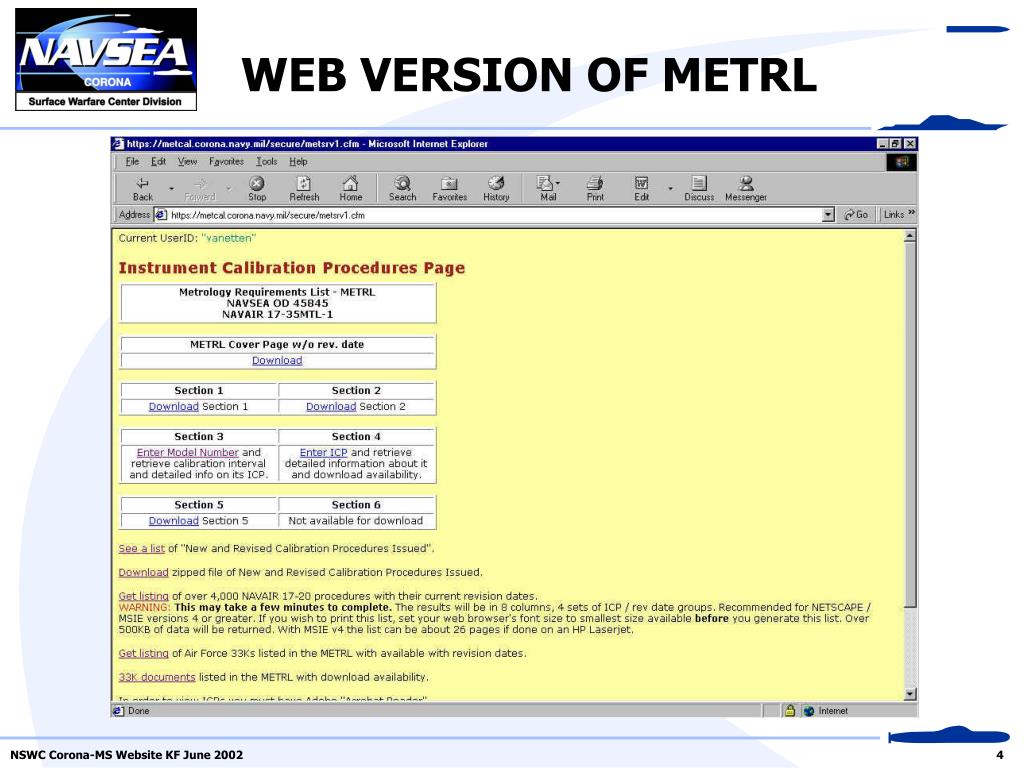Click 'Not available for download' text
1024x768 pixels.
[x=356, y=520]
